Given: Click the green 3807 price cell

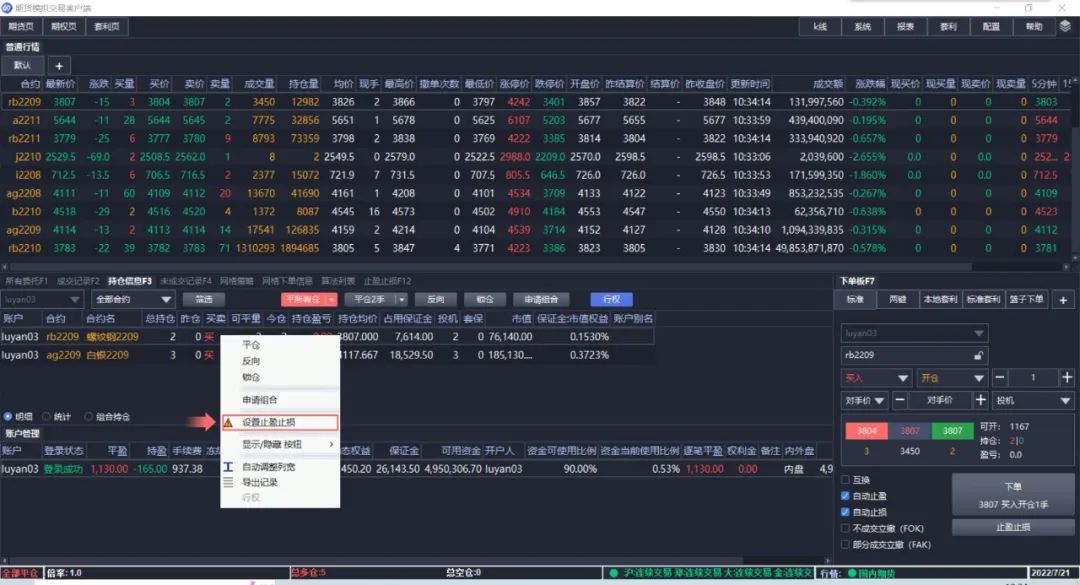Looking at the screenshot, I should (x=951, y=429).
